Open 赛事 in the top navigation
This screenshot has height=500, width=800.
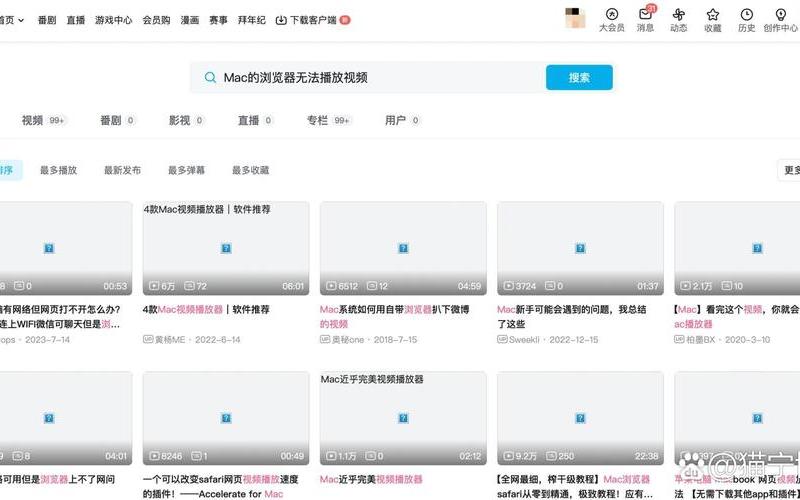(218, 20)
